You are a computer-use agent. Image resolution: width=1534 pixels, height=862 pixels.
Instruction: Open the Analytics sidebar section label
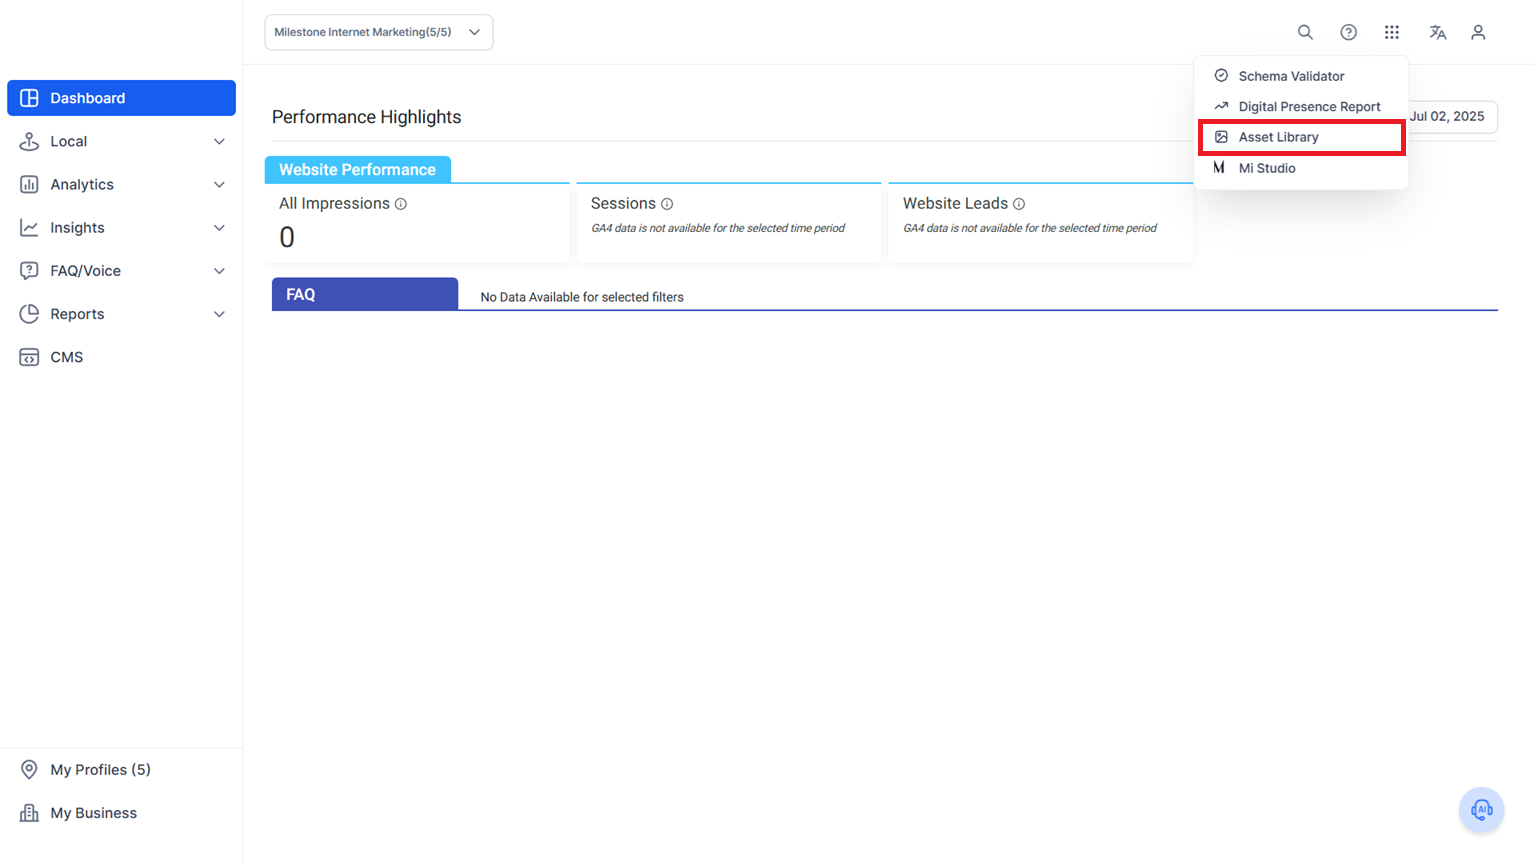pos(82,184)
